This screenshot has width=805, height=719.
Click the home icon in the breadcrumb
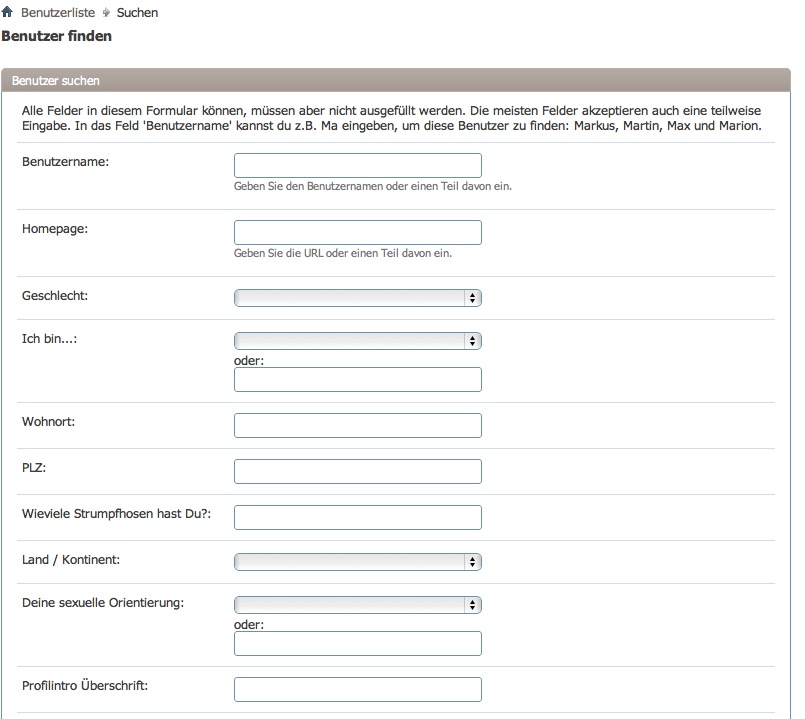pyautogui.click(x=7, y=12)
